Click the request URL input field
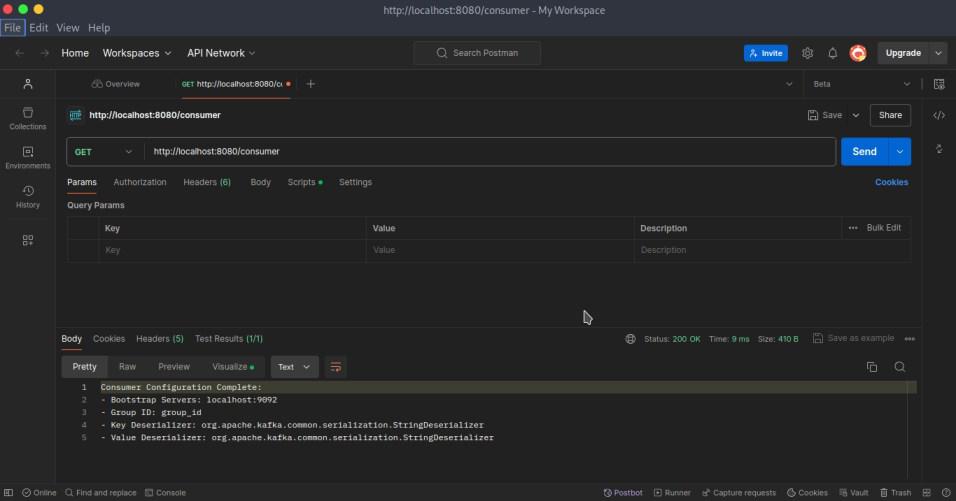 tap(490, 152)
